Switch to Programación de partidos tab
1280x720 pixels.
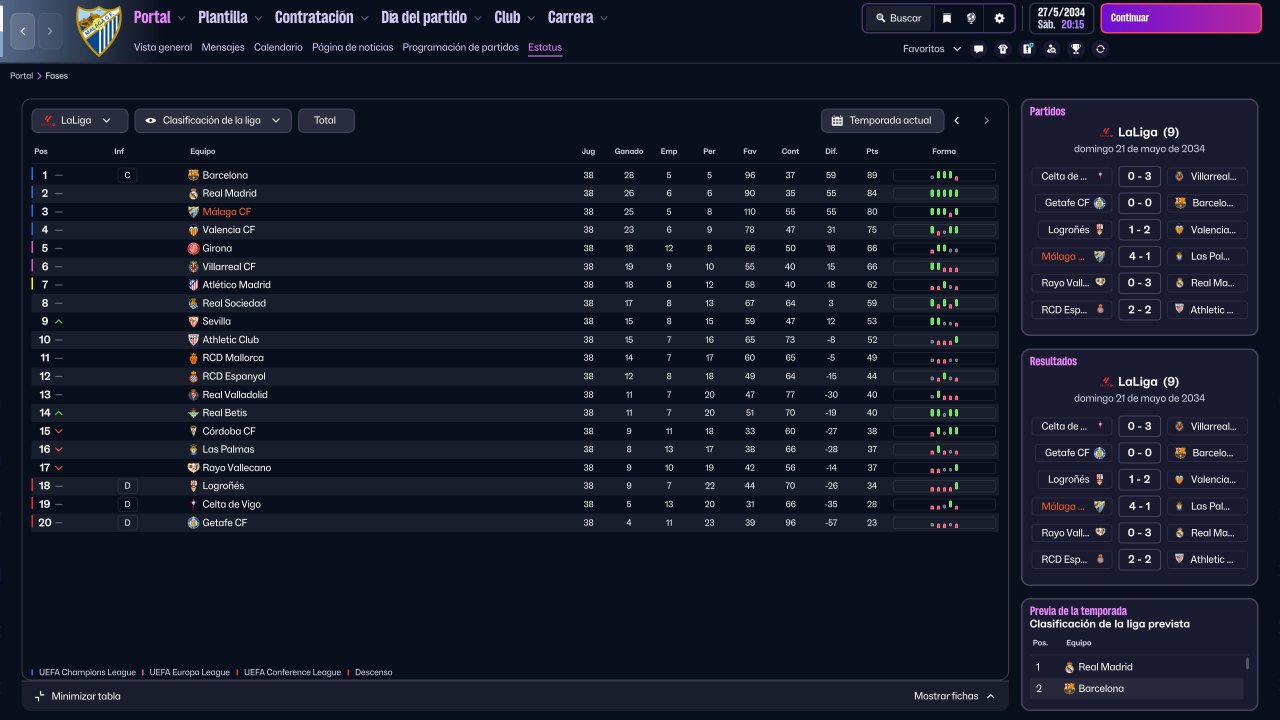click(461, 47)
